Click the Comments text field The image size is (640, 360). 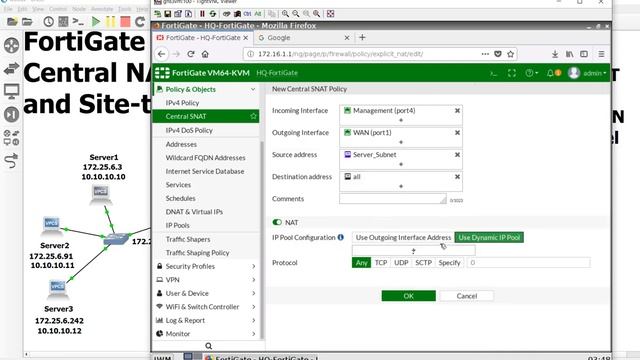tap(393, 199)
